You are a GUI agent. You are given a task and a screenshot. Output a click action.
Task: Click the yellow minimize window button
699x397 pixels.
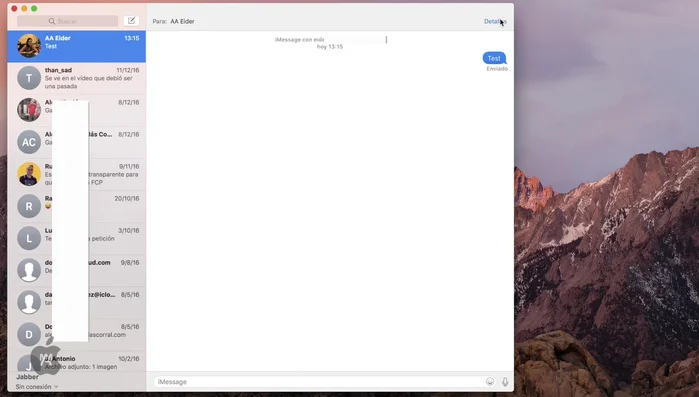click(x=24, y=8)
